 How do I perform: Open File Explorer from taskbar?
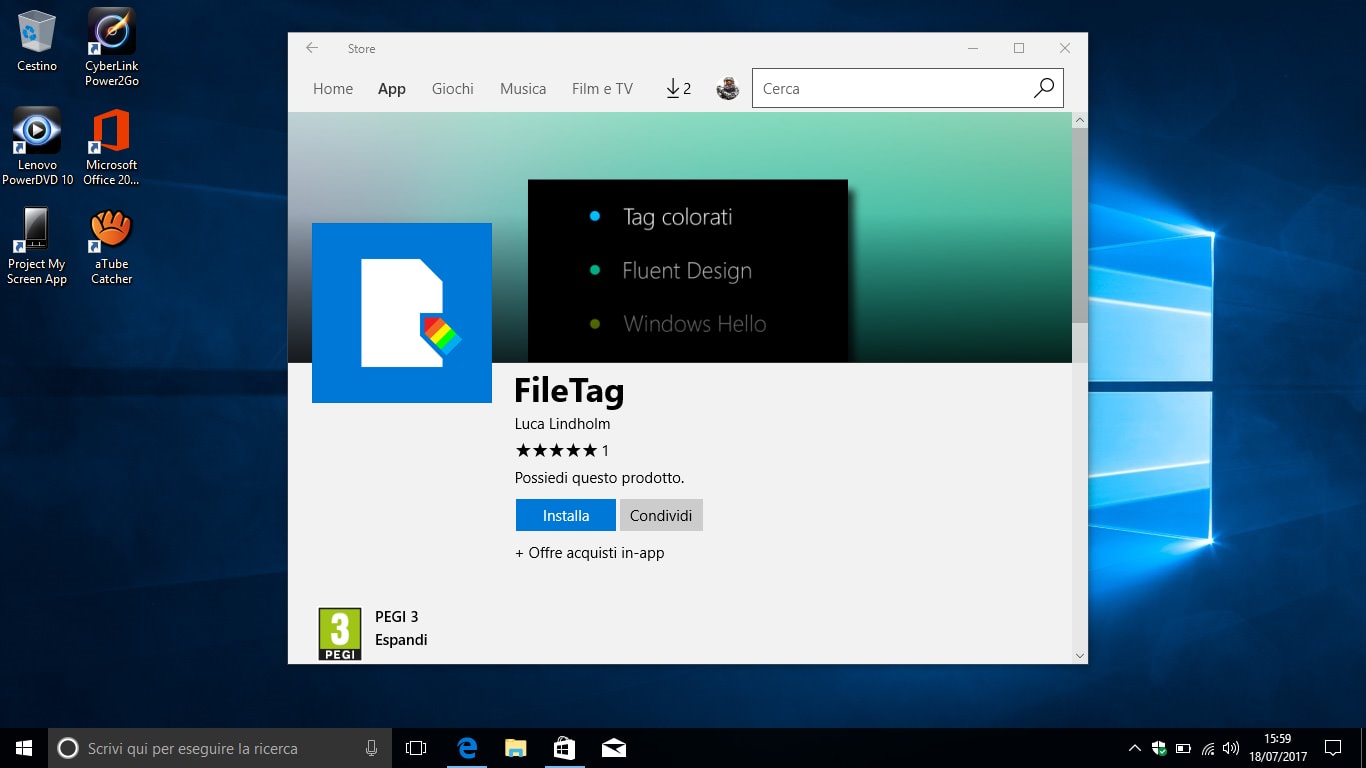pos(515,748)
